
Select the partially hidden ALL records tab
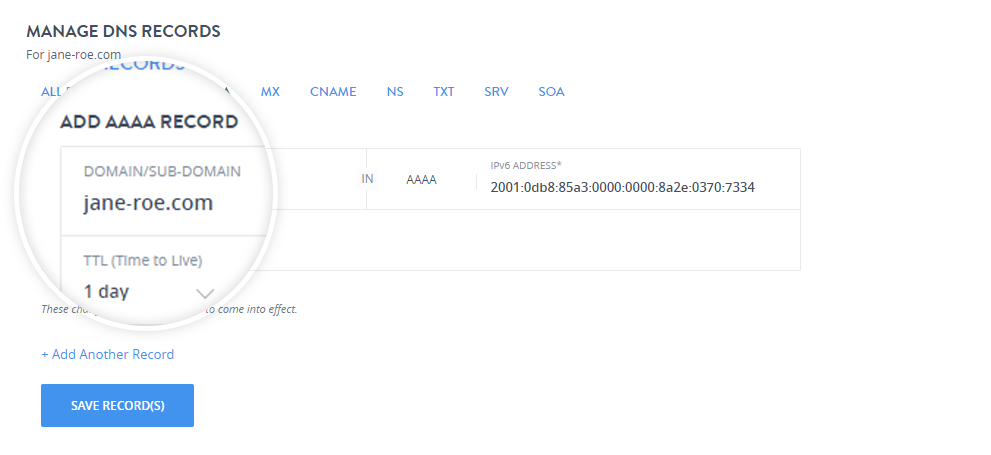(52, 92)
